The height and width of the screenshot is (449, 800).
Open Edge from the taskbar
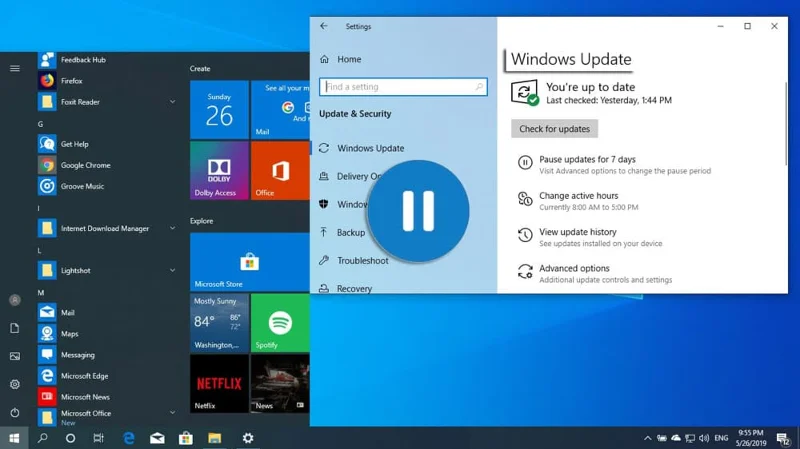[x=129, y=438]
